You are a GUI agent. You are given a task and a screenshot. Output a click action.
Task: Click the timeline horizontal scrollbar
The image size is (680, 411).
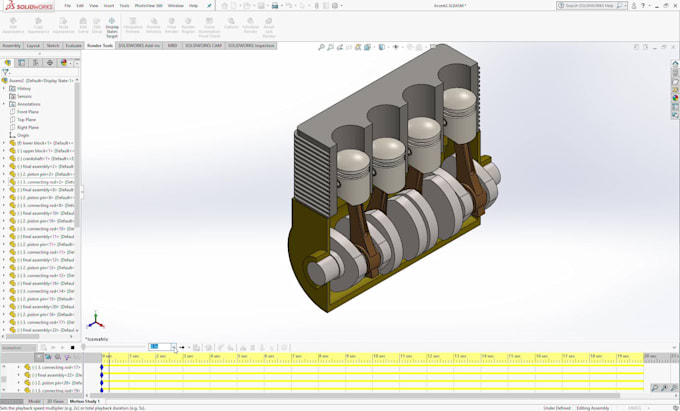tap(355, 395)
